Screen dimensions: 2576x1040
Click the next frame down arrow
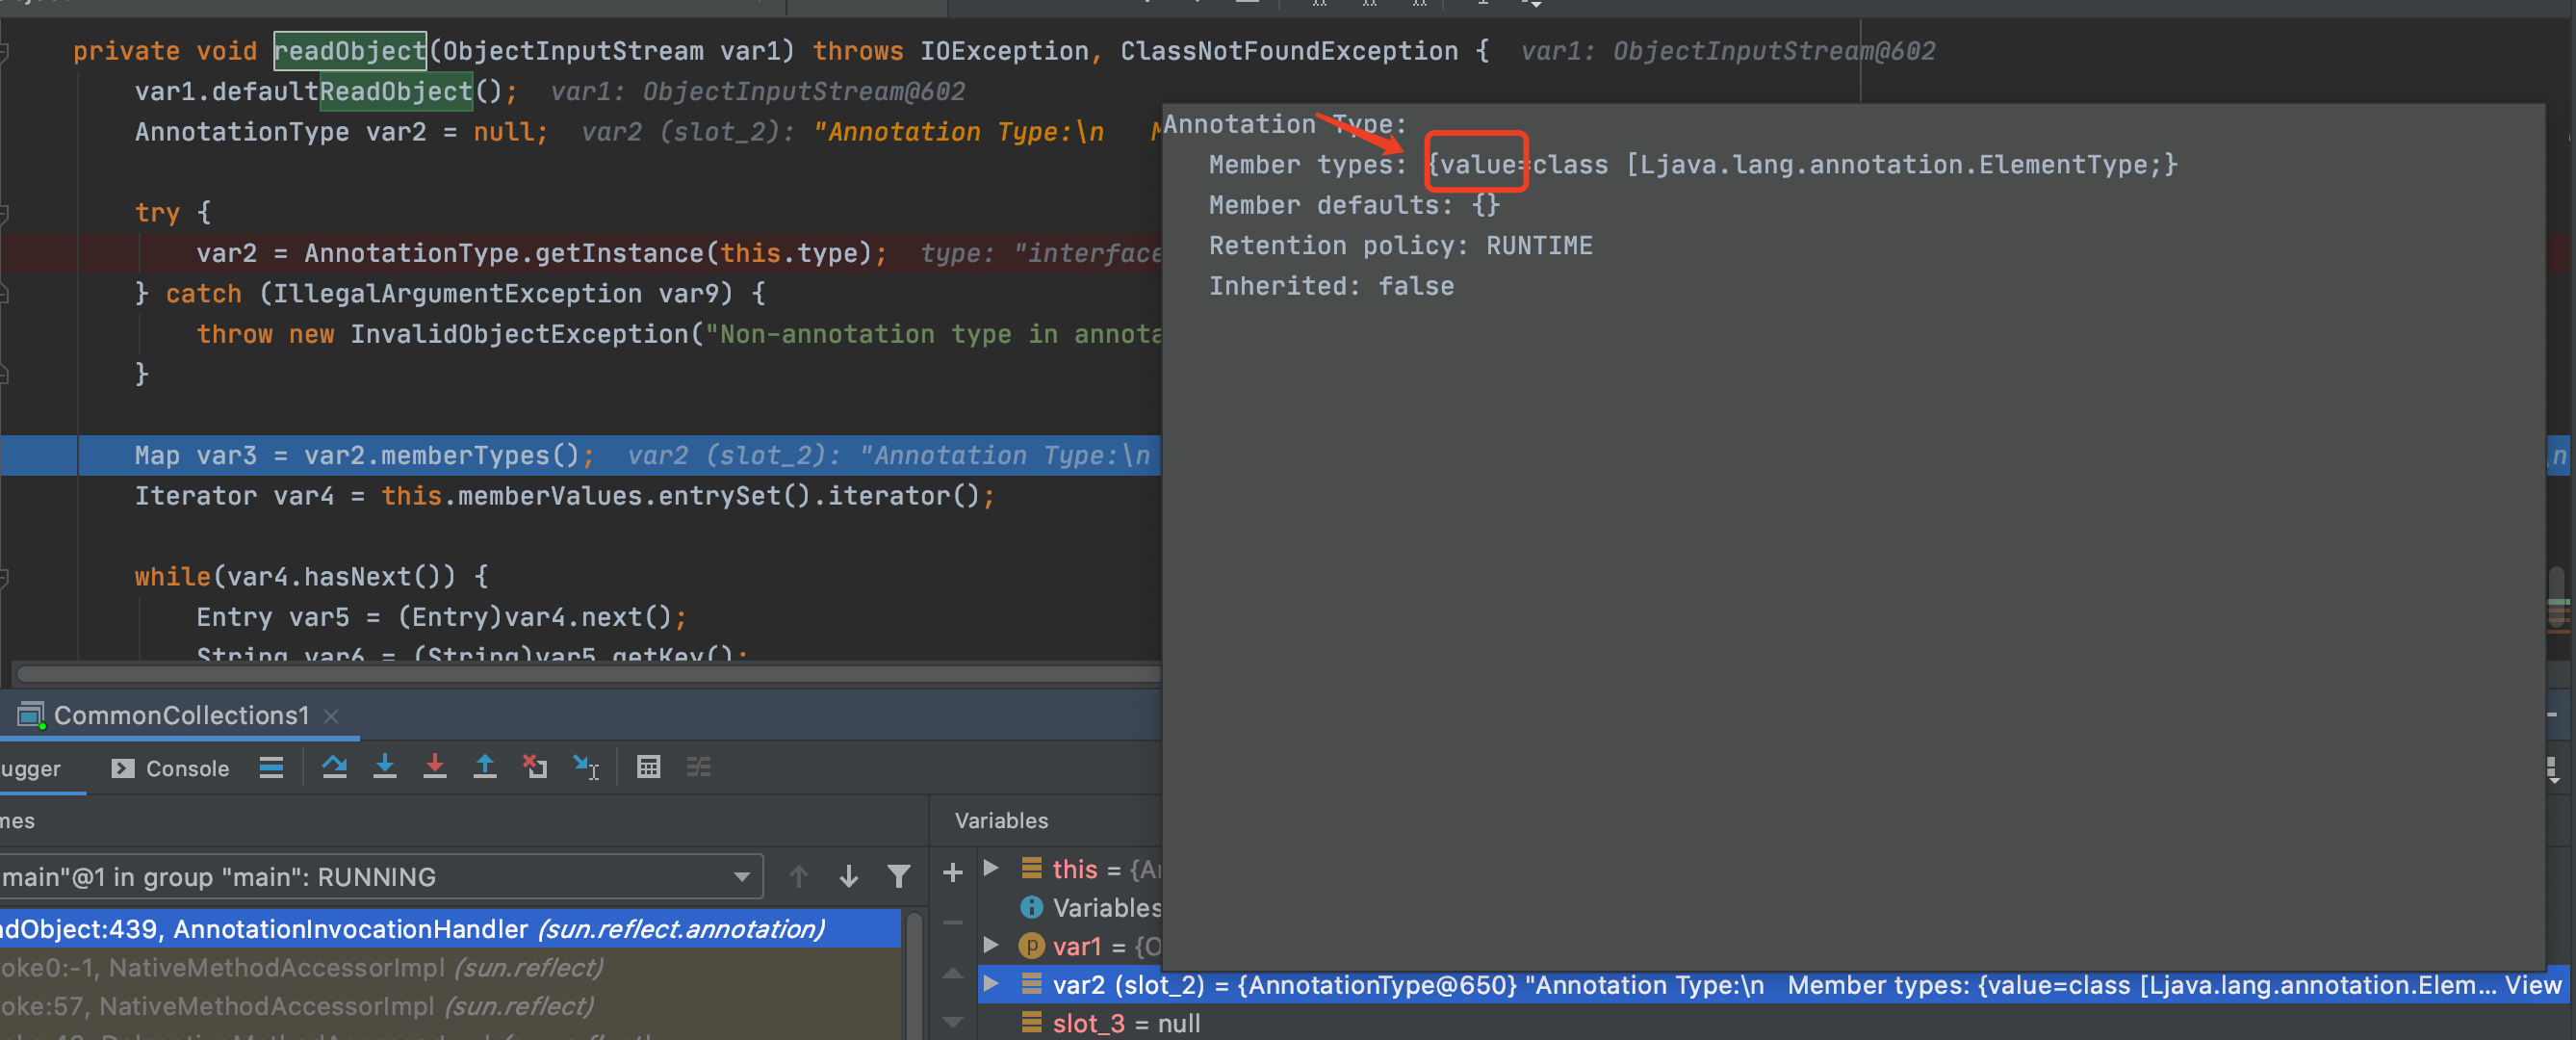(849, 877)
